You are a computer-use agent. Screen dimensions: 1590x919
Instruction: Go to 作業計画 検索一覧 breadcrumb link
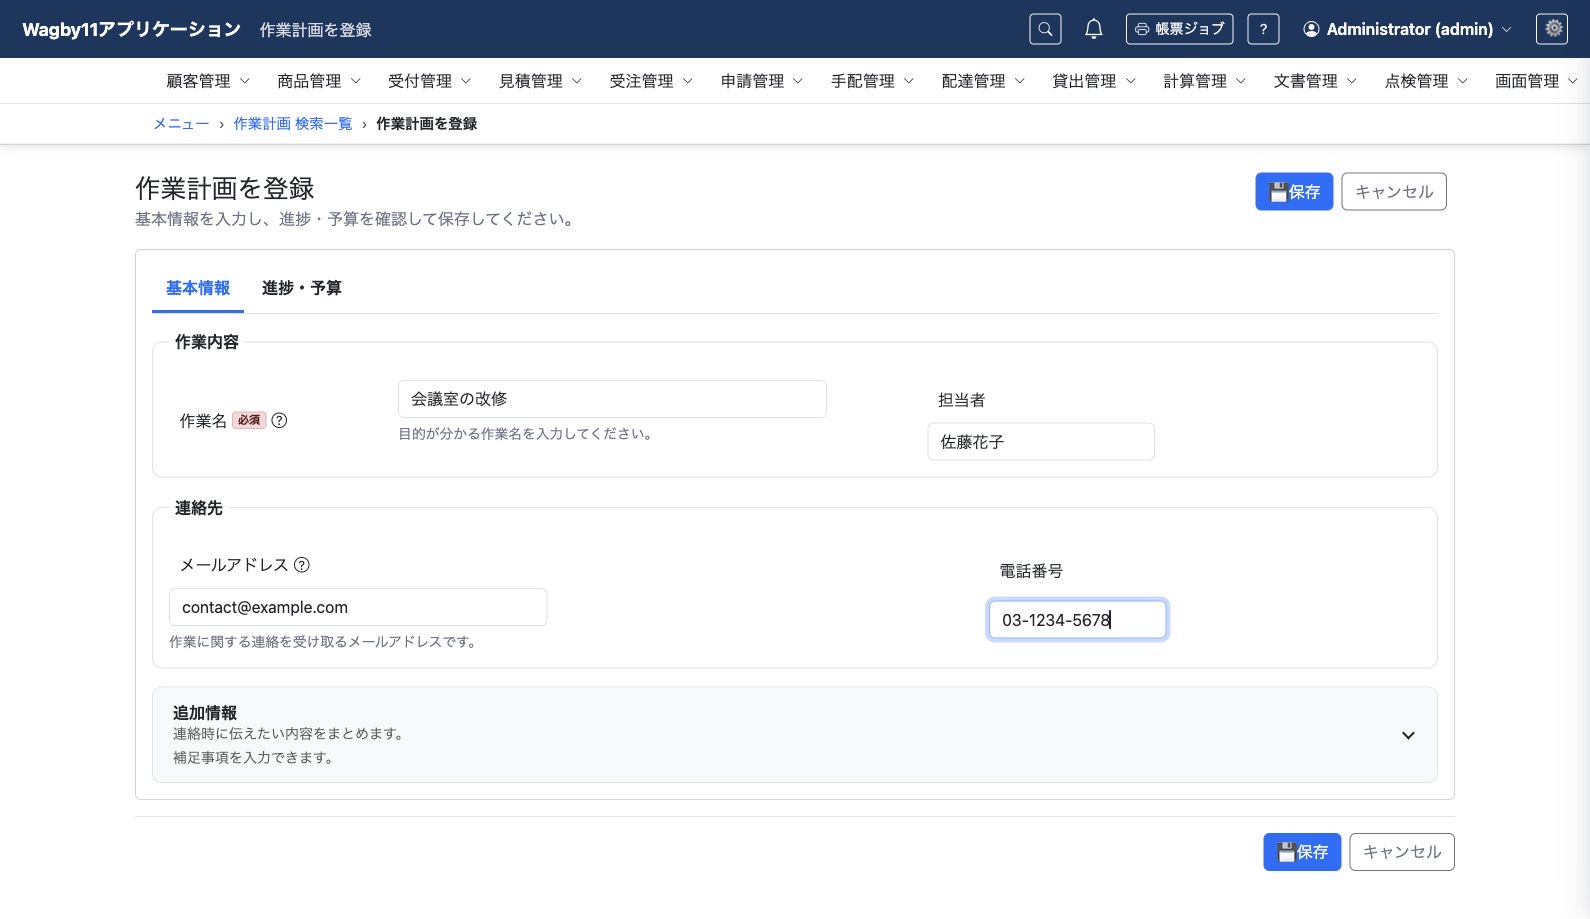[293, 124]
